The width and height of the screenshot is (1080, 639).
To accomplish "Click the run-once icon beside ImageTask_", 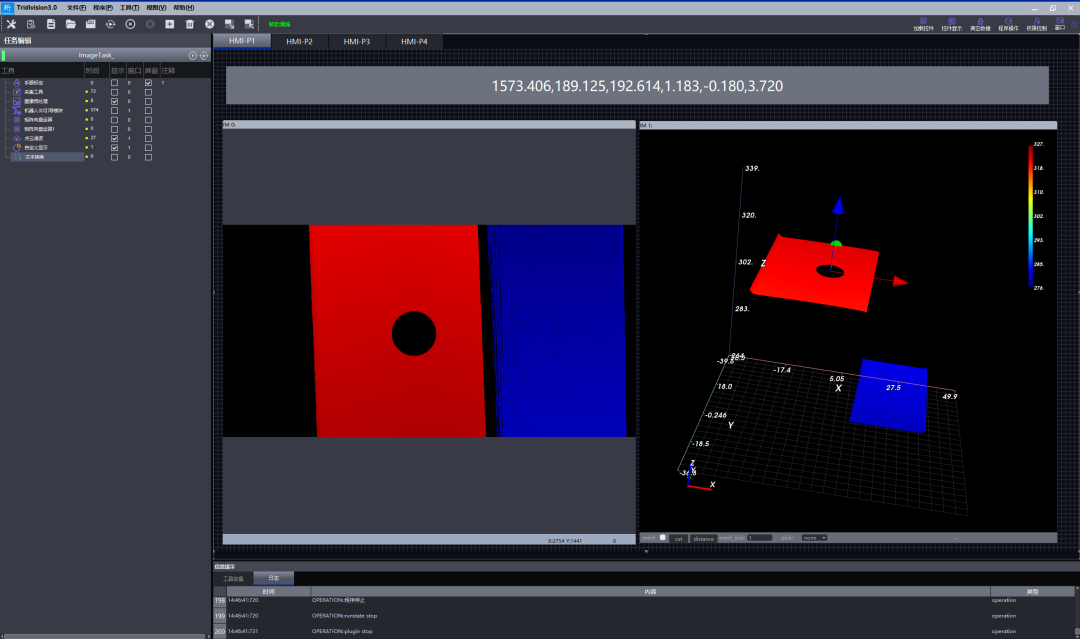I will (x=193, y=55).
